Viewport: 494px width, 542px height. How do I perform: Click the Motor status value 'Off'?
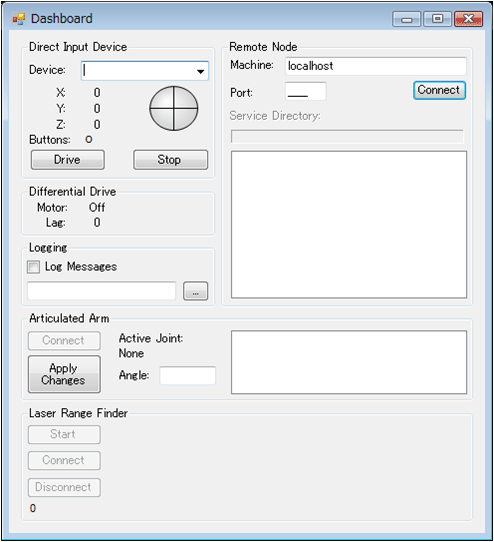click(97, 207)
